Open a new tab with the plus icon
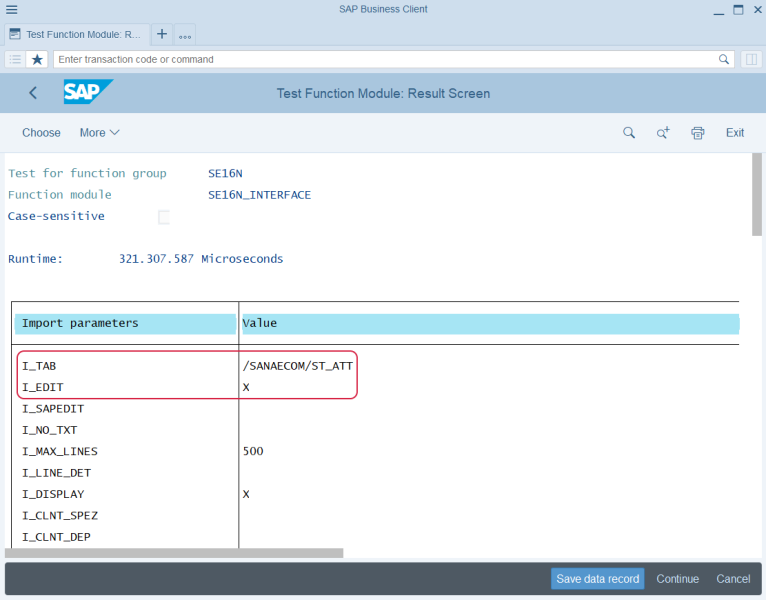The height and width of the screenshot is (600, 766). click(x=162, y=34)
